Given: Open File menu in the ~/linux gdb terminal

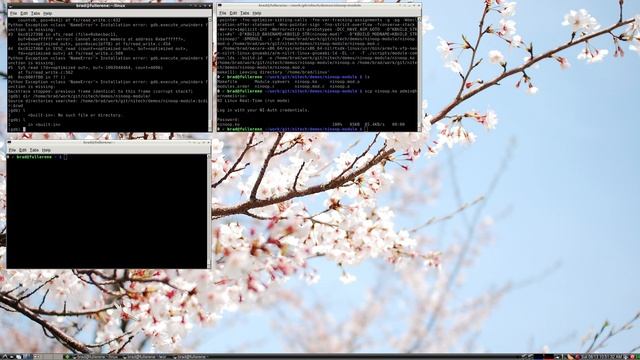Looking at the screenshot, I should (x=13, y=13).
